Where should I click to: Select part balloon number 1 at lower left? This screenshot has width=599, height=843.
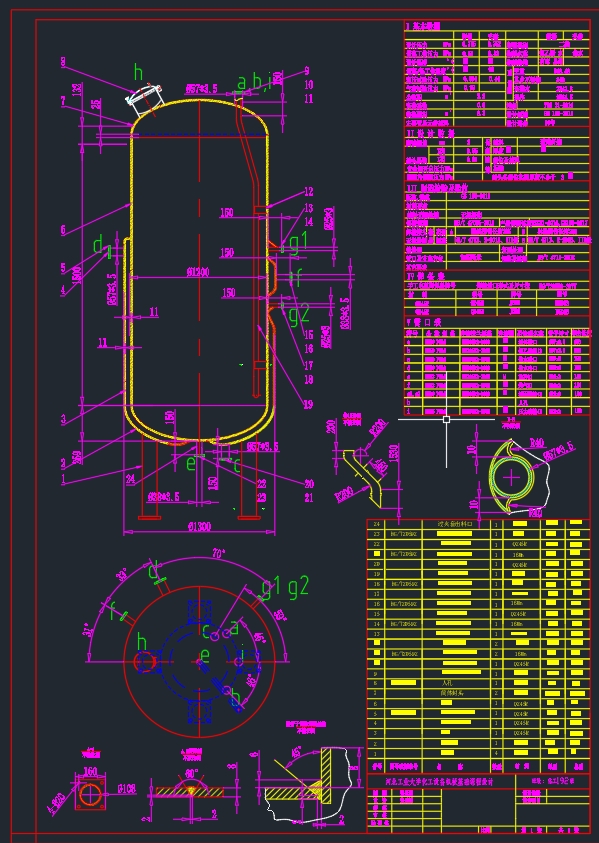pos(63,478)
